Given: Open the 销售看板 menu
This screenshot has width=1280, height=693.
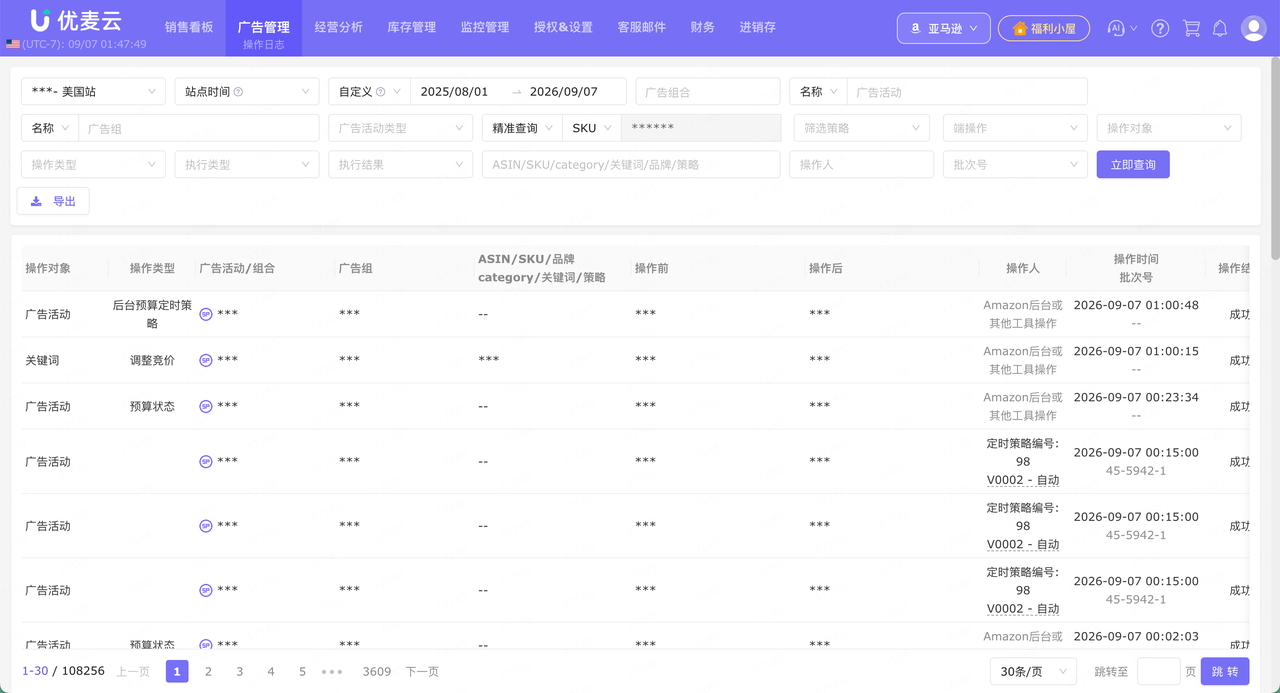Looking at the screenshot, I should (x=189, y=28).
